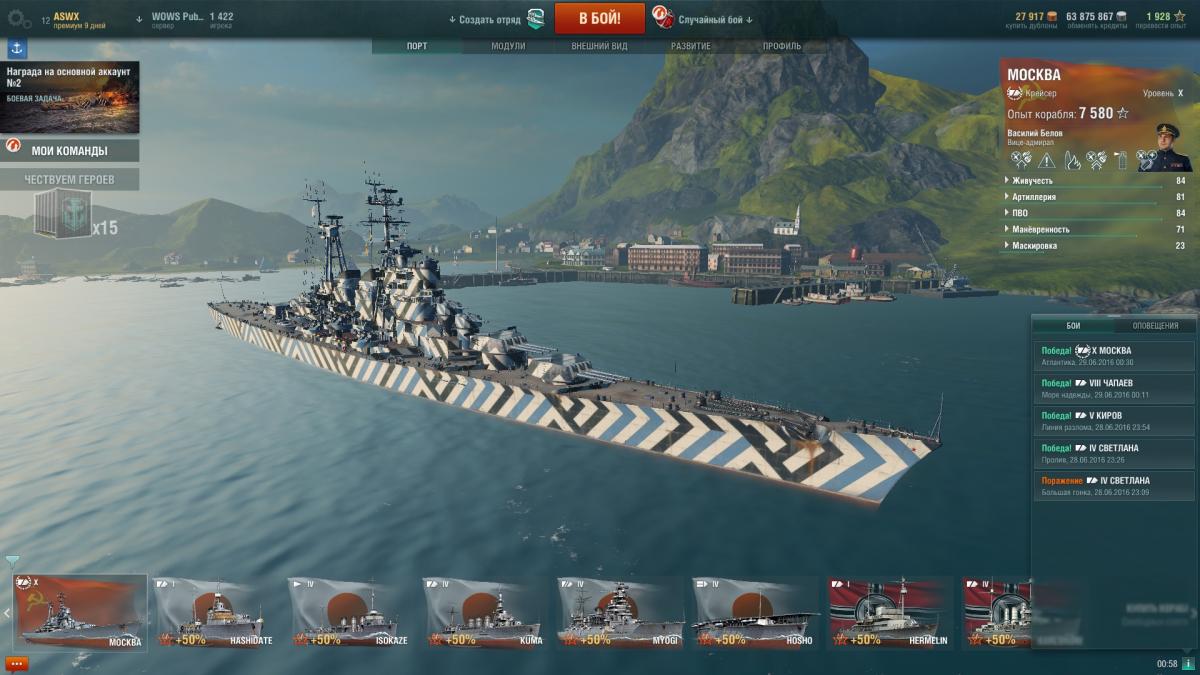Click the division emblem next to Создать отряд
Screen dimensions: 1200x675
point(536,18)
